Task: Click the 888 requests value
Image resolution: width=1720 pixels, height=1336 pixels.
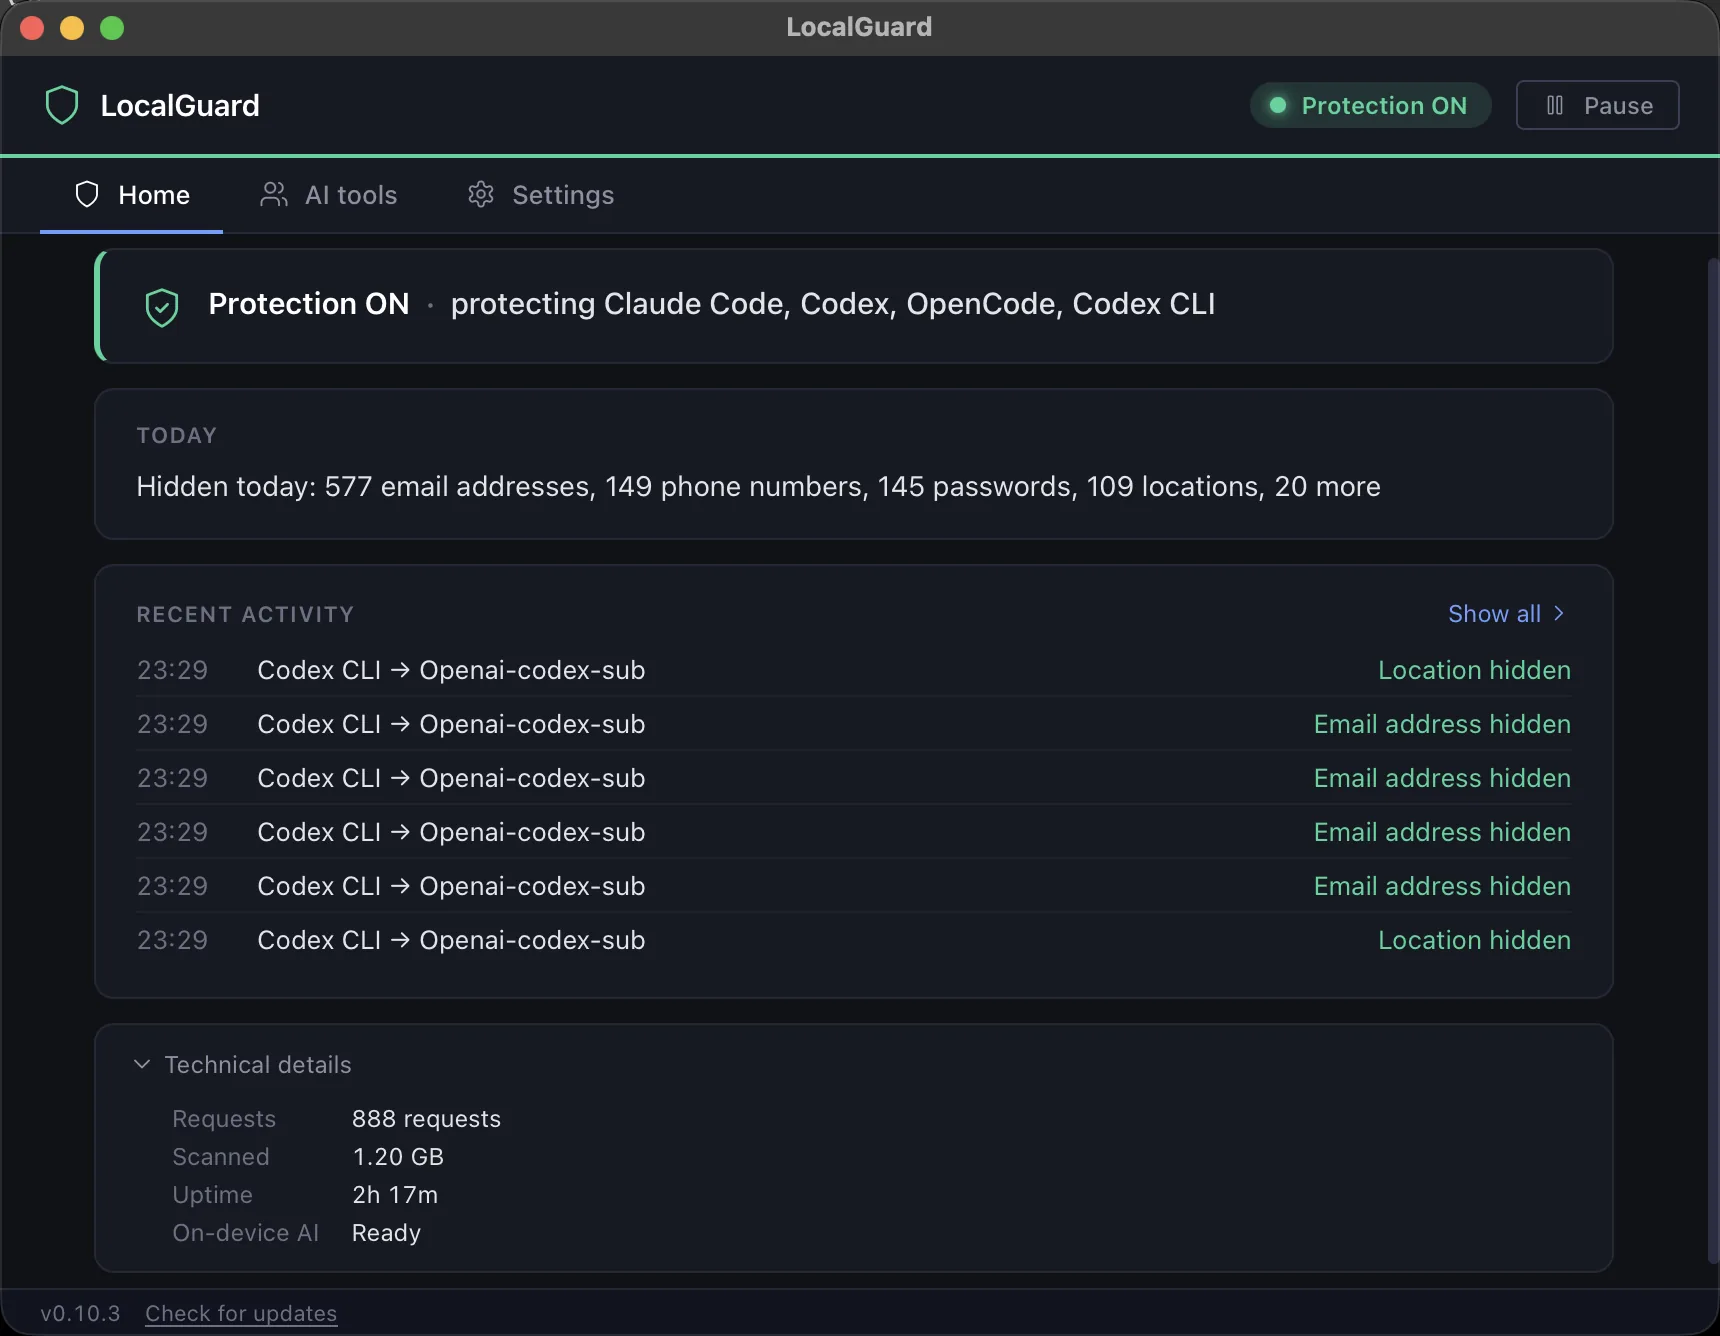Action: [x=426, y=1119]
